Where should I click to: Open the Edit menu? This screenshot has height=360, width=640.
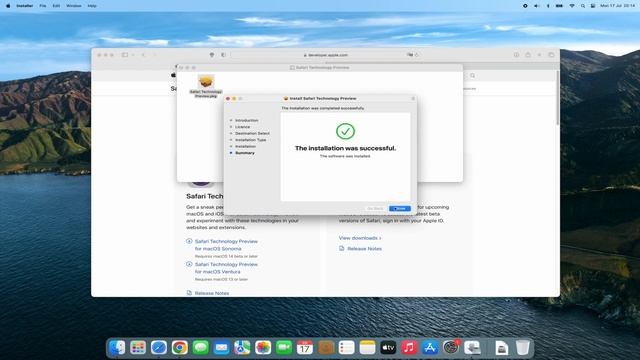click(56, 6)
